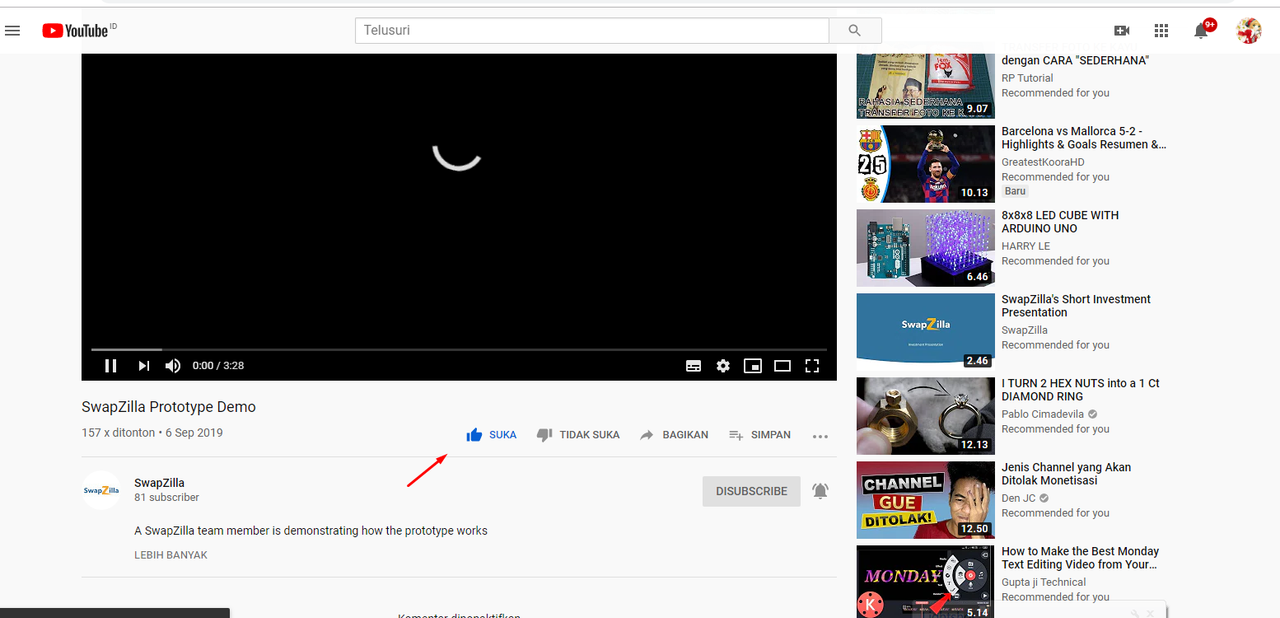Click the Telusuri search field
Screen dimensions: 1280x618
(591, 30)
